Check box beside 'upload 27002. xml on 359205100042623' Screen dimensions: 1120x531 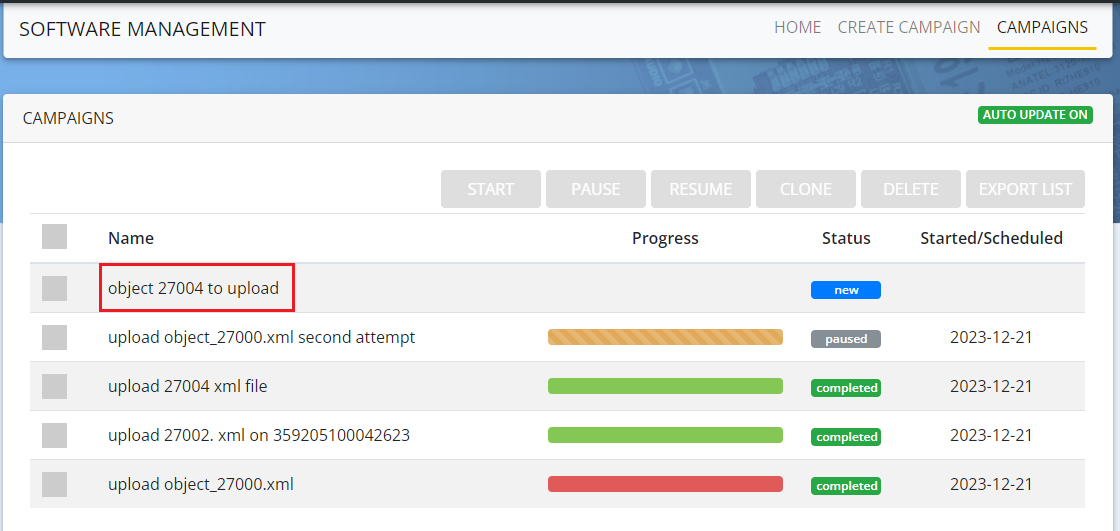pyautogui.click(x=54, y=435)
